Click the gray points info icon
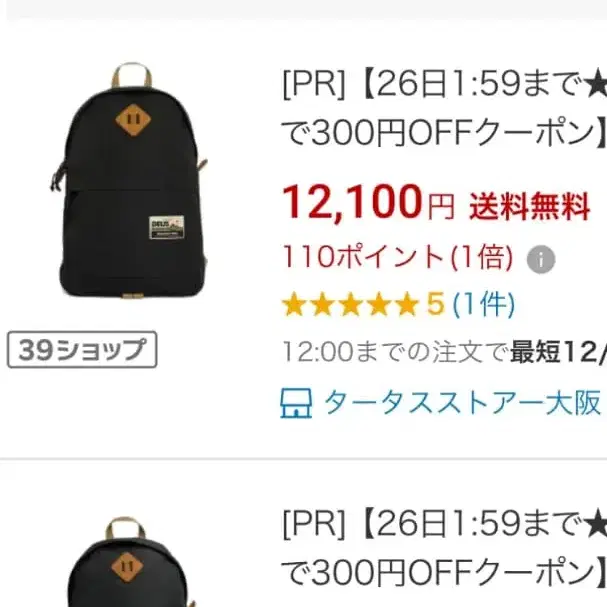 [x=541, y=259]
